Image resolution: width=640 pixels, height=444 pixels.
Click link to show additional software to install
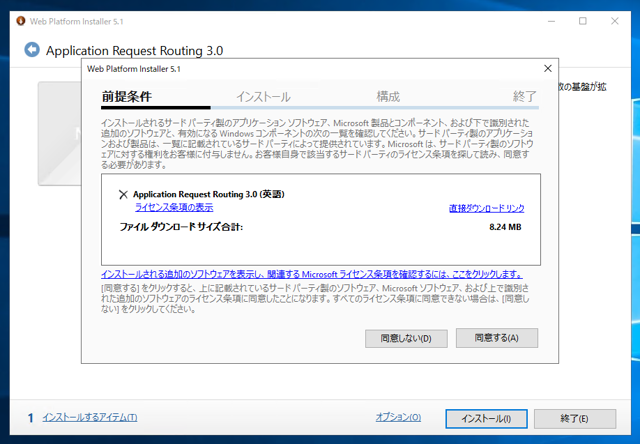click(312, 274)
